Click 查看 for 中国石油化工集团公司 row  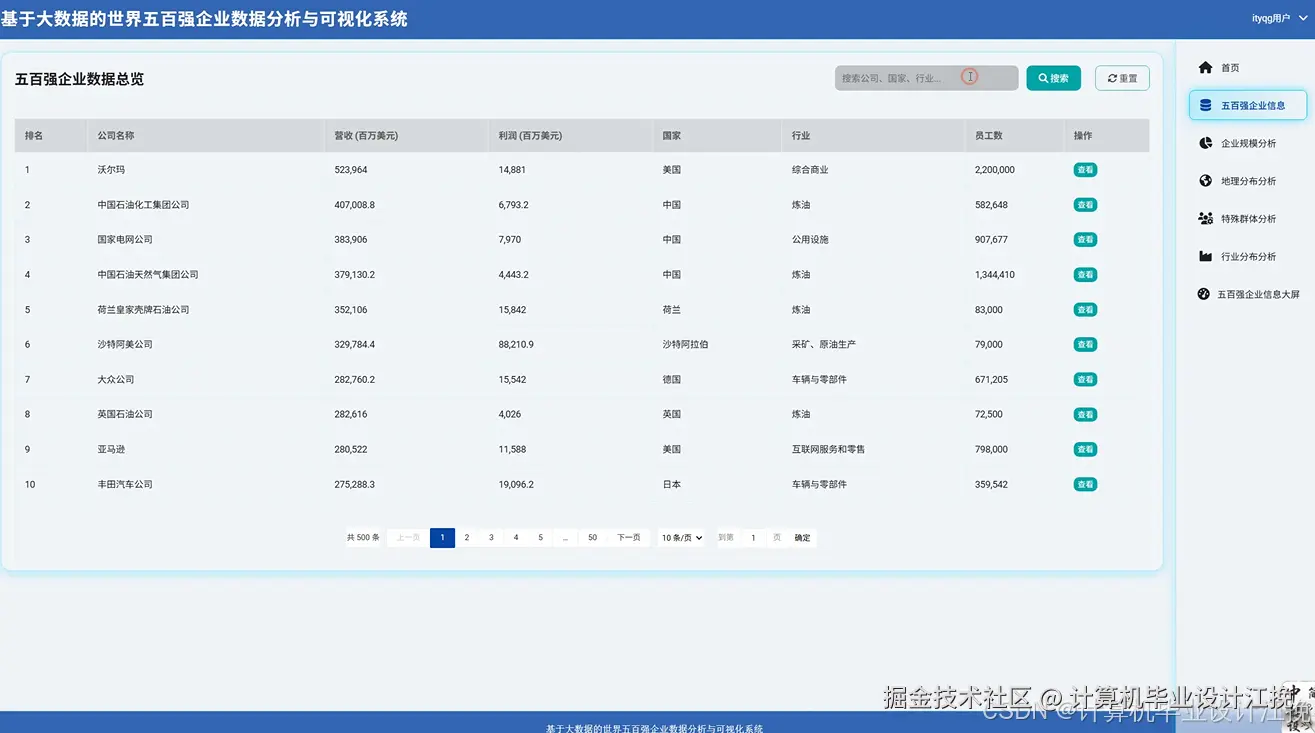[1085, 205]
